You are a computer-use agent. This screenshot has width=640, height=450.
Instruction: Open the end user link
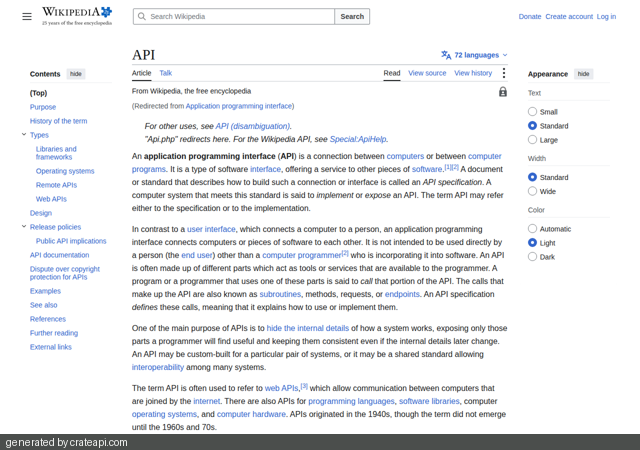pos(197,255)
